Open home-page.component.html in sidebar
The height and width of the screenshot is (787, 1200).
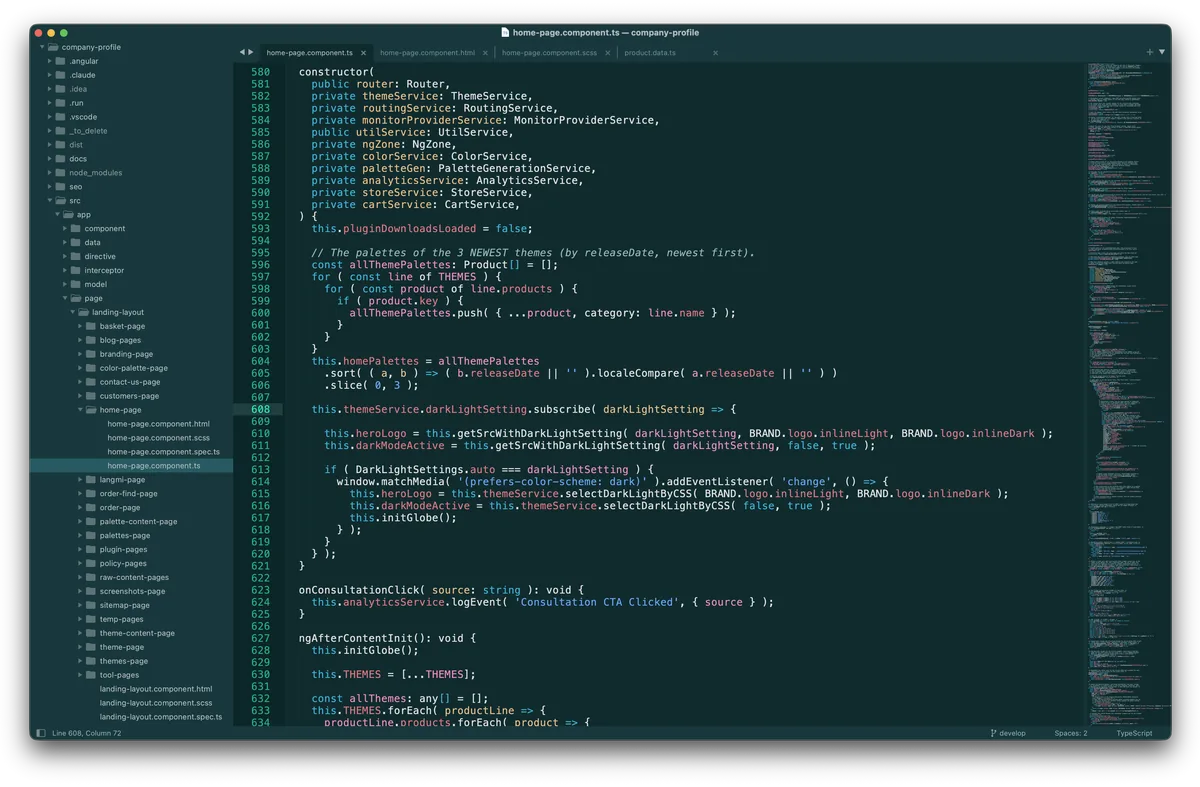point(158,424)
